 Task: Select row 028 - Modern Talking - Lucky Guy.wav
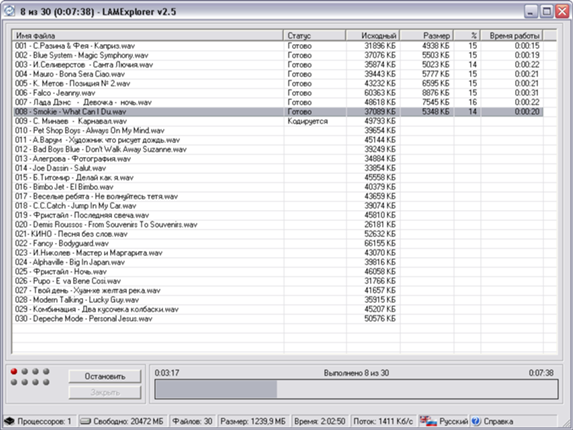click(x=278, y=300)
